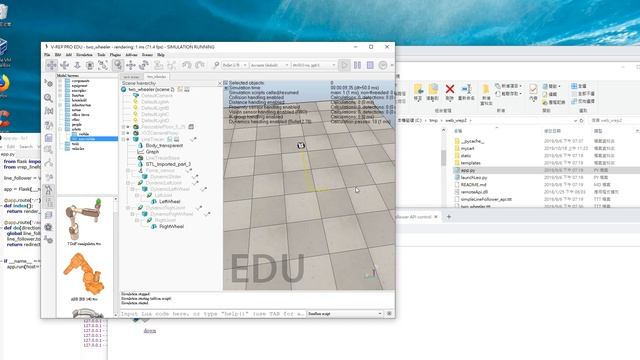640x360 pixels.
Task: Switch to the two_wheeler scene tab
Action: coord(157,77)
